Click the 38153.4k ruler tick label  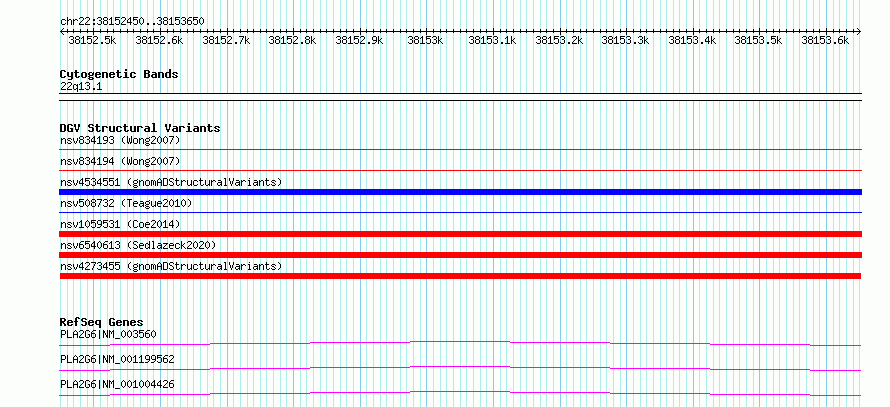[692, 41]
